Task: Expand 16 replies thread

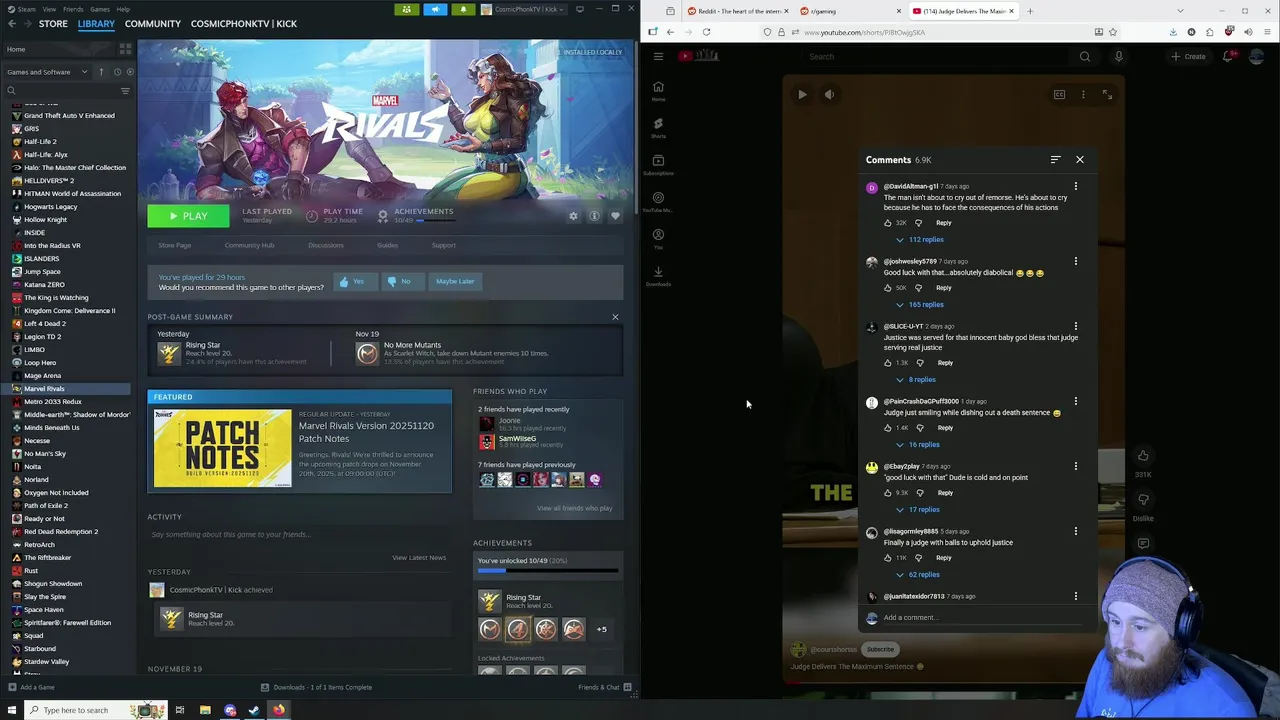Action: 918,445
